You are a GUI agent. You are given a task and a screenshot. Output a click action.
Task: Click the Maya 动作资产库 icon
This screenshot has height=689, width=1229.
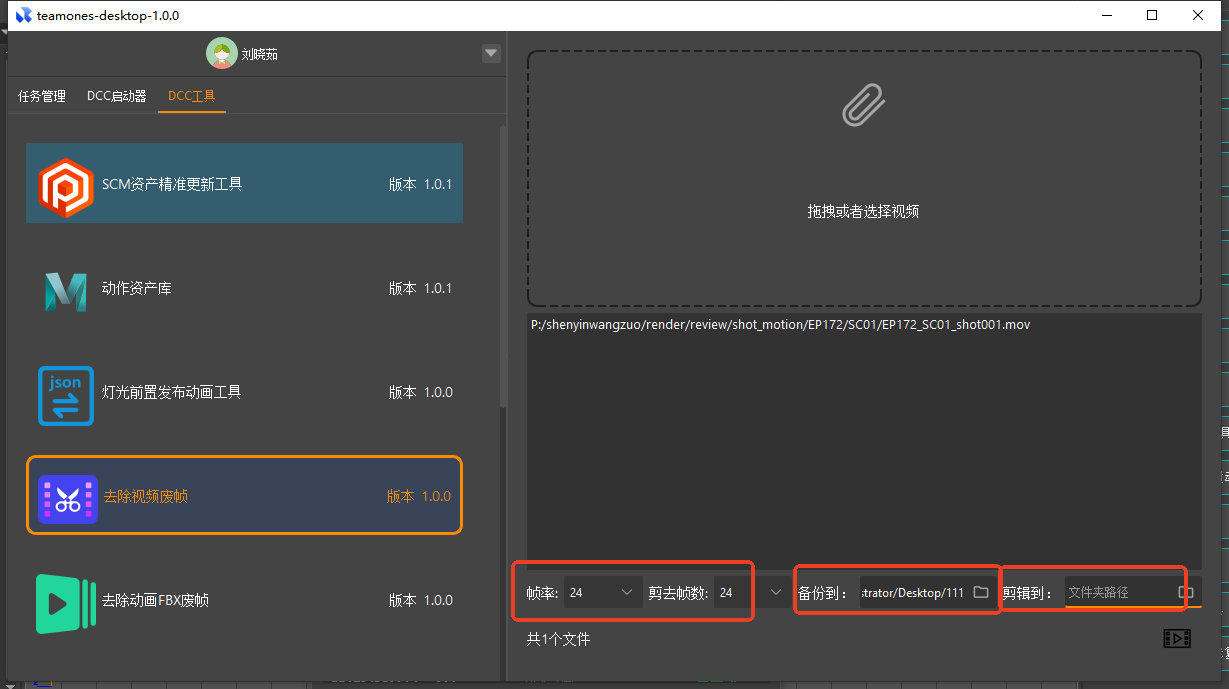65,289
